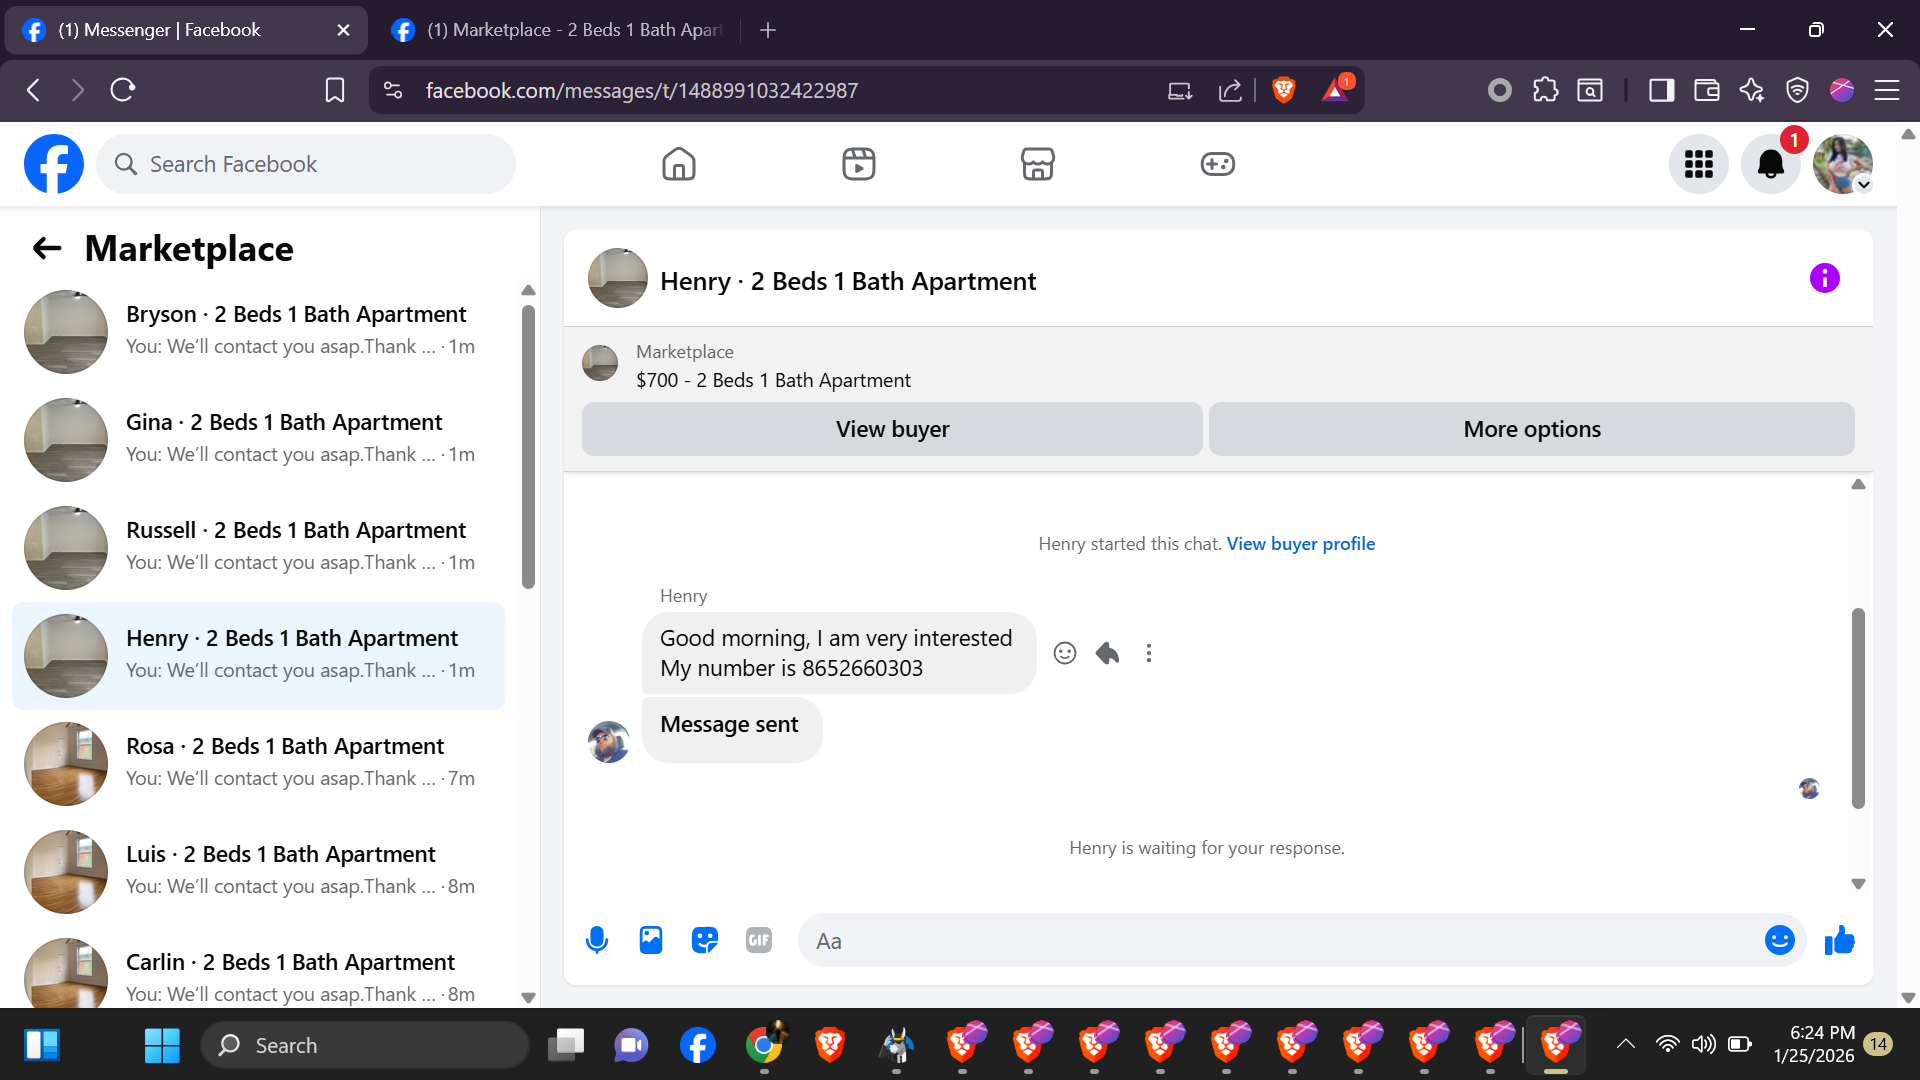The width and height of the screenshot is (1920, 1080).
Task: Send a thumbs up like
Action: (x=1840, y=940)
